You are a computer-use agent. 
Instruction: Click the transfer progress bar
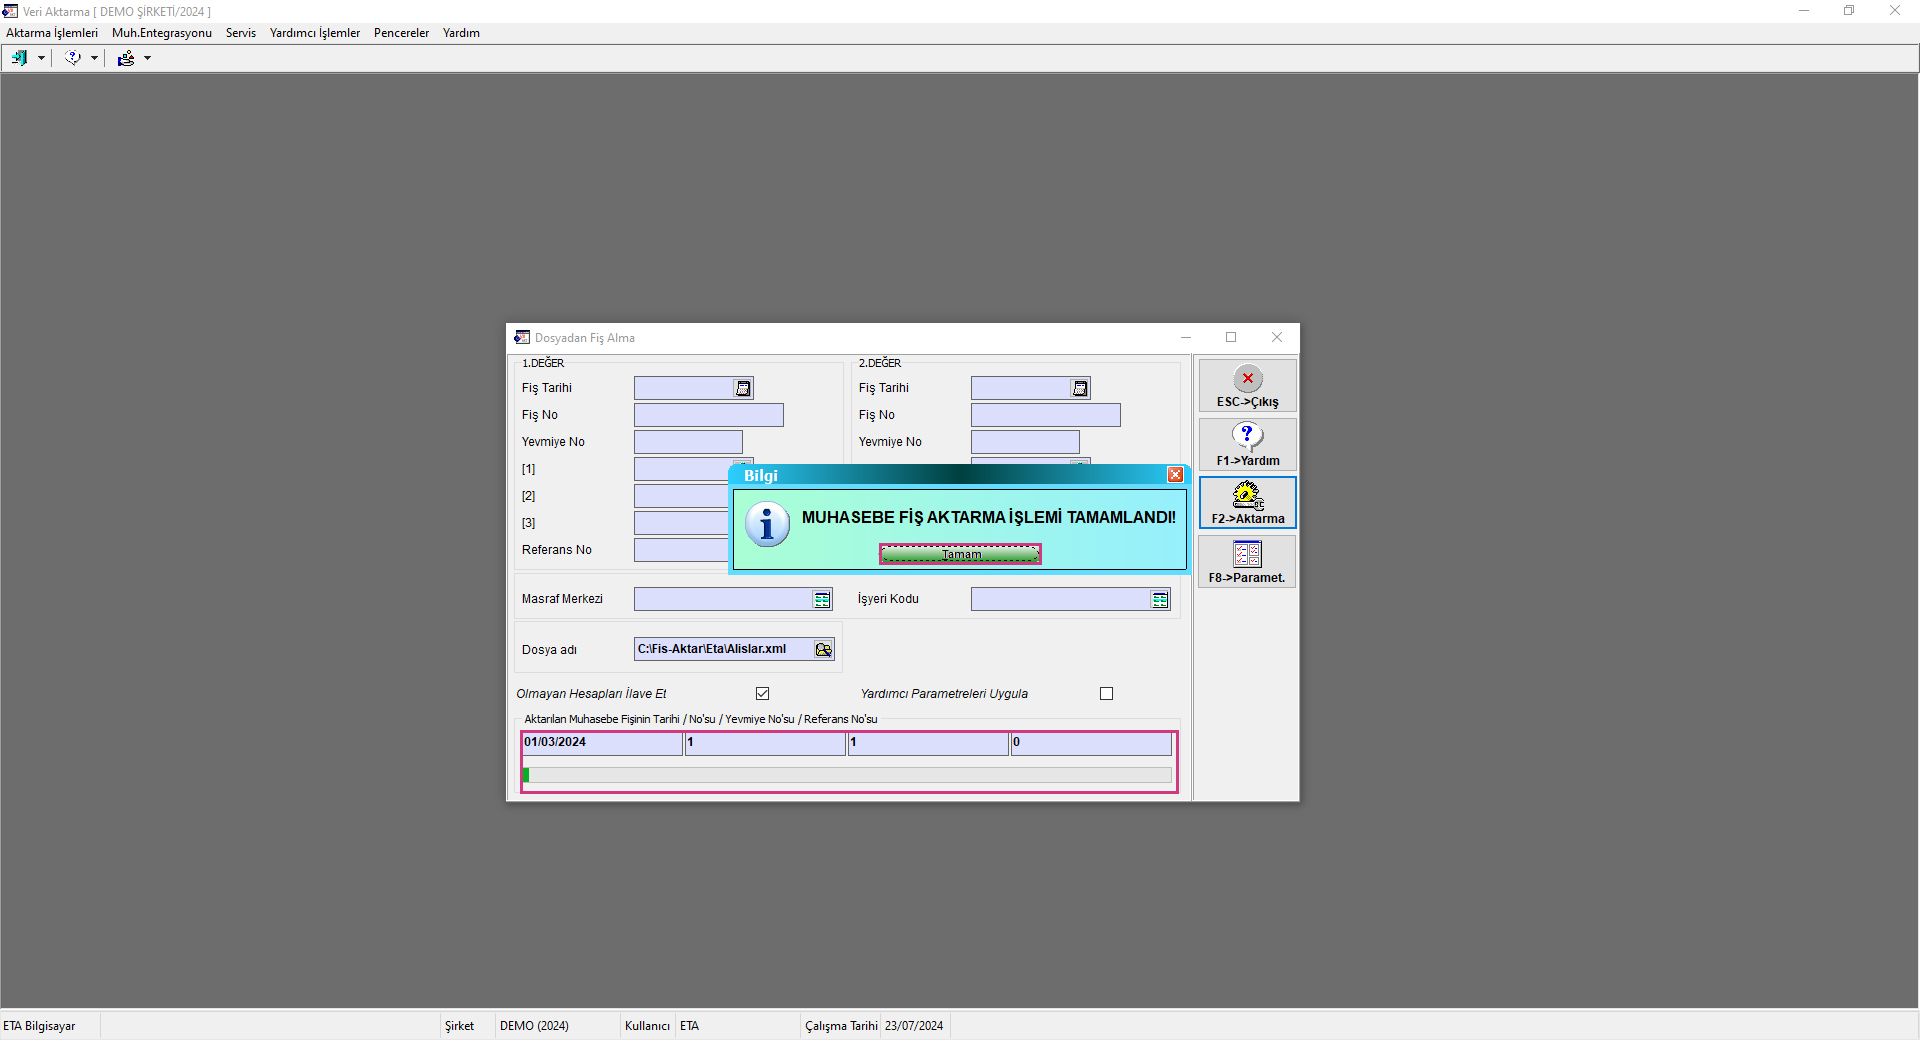848,775
